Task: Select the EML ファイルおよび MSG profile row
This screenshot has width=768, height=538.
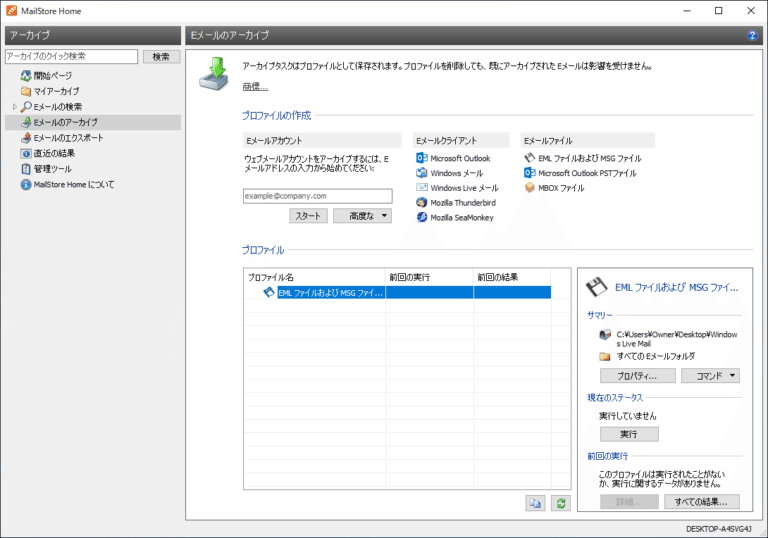Action: tap(398, 293)
